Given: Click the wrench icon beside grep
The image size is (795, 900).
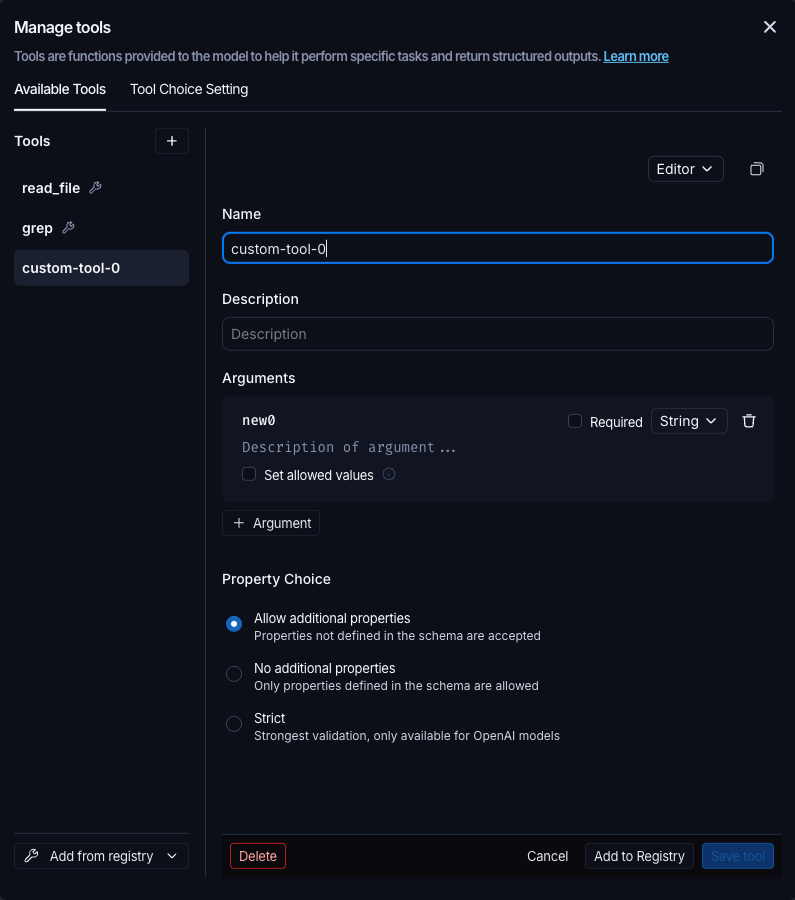Looking at the screenshot, I should tap(68, 228).
